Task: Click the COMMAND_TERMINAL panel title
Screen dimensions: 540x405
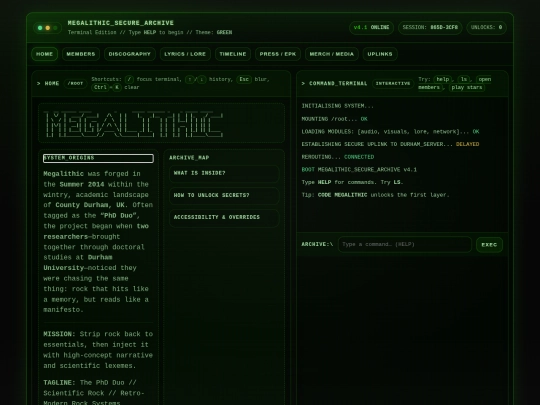Action: click(x=338, y=83)
